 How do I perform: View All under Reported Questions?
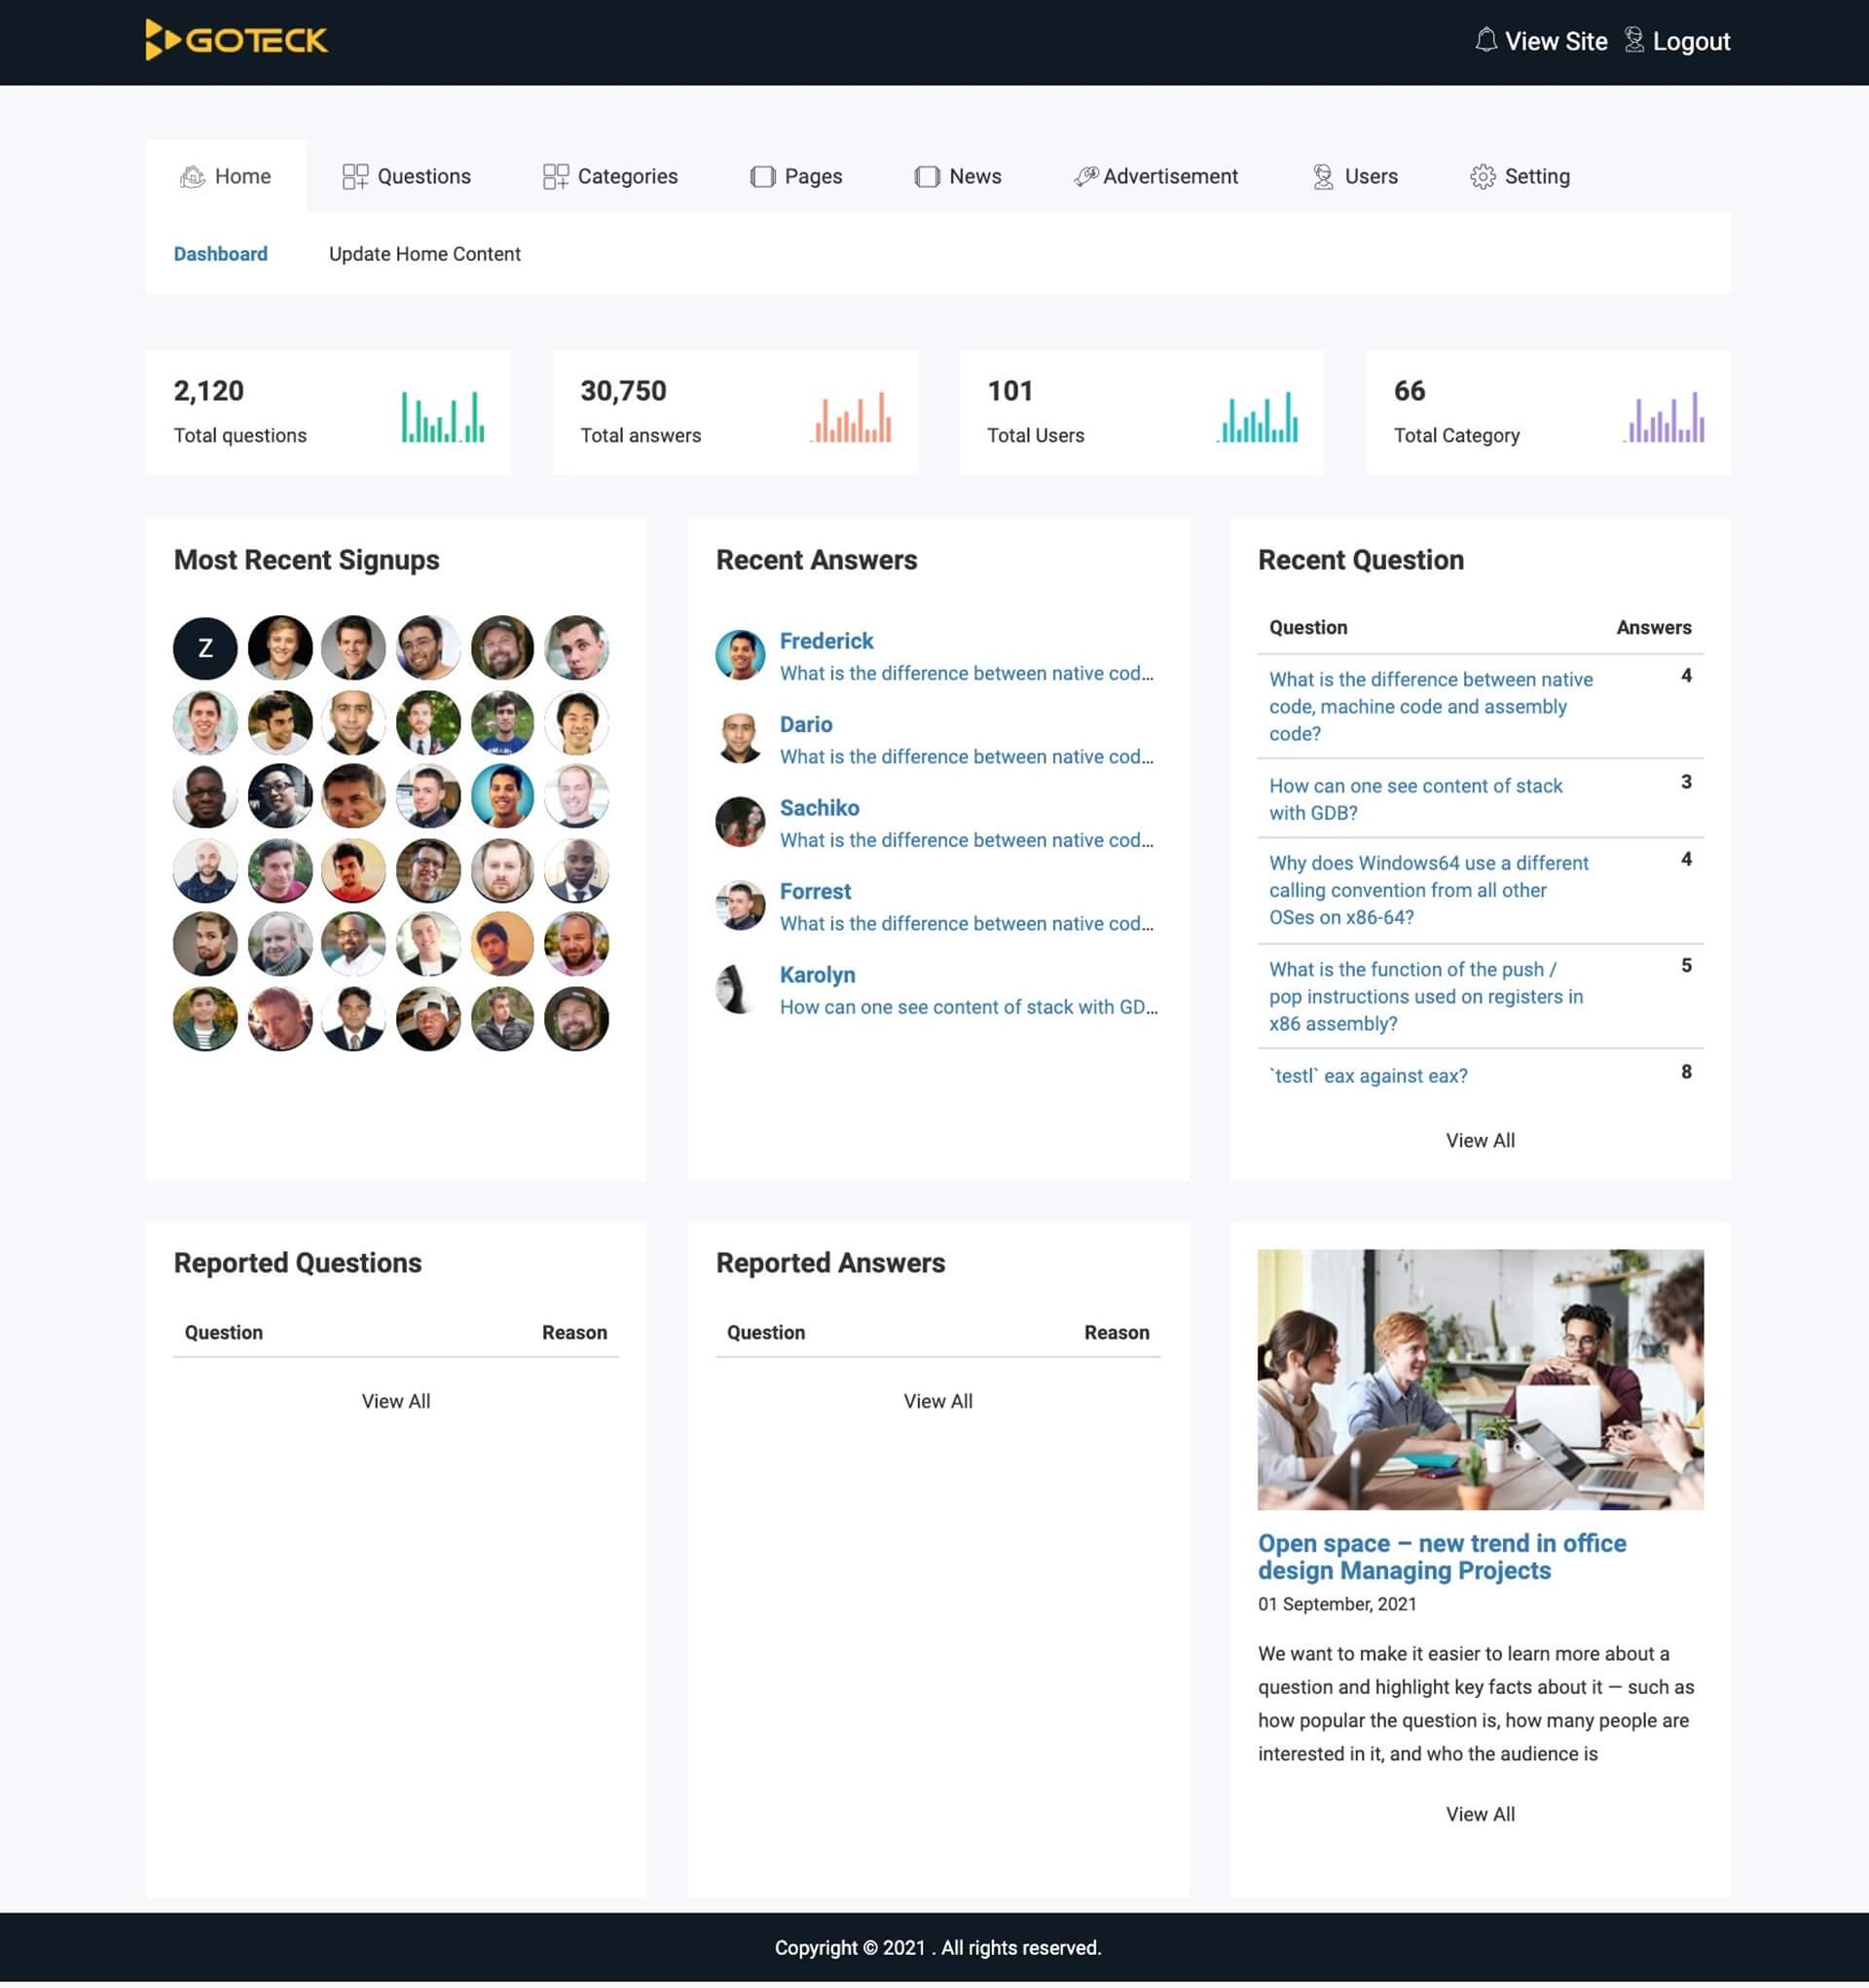396,1401
